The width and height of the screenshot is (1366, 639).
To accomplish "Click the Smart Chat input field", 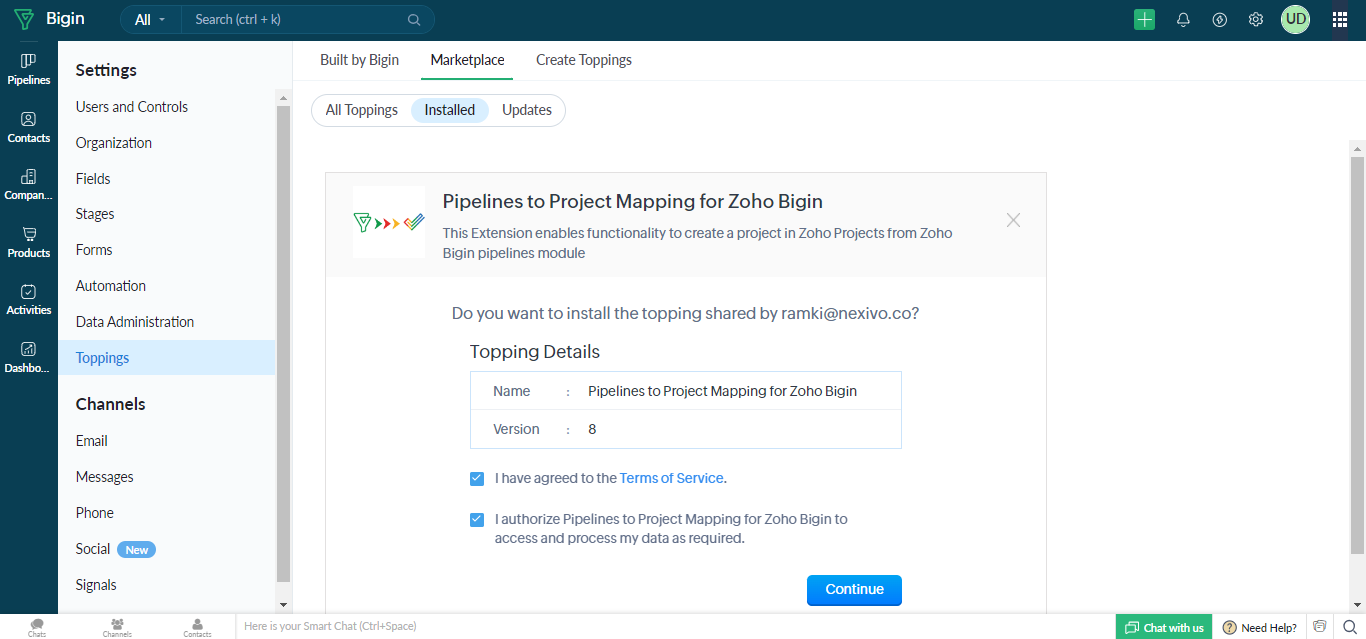I will pyautogui.click(x=675, y=627).
